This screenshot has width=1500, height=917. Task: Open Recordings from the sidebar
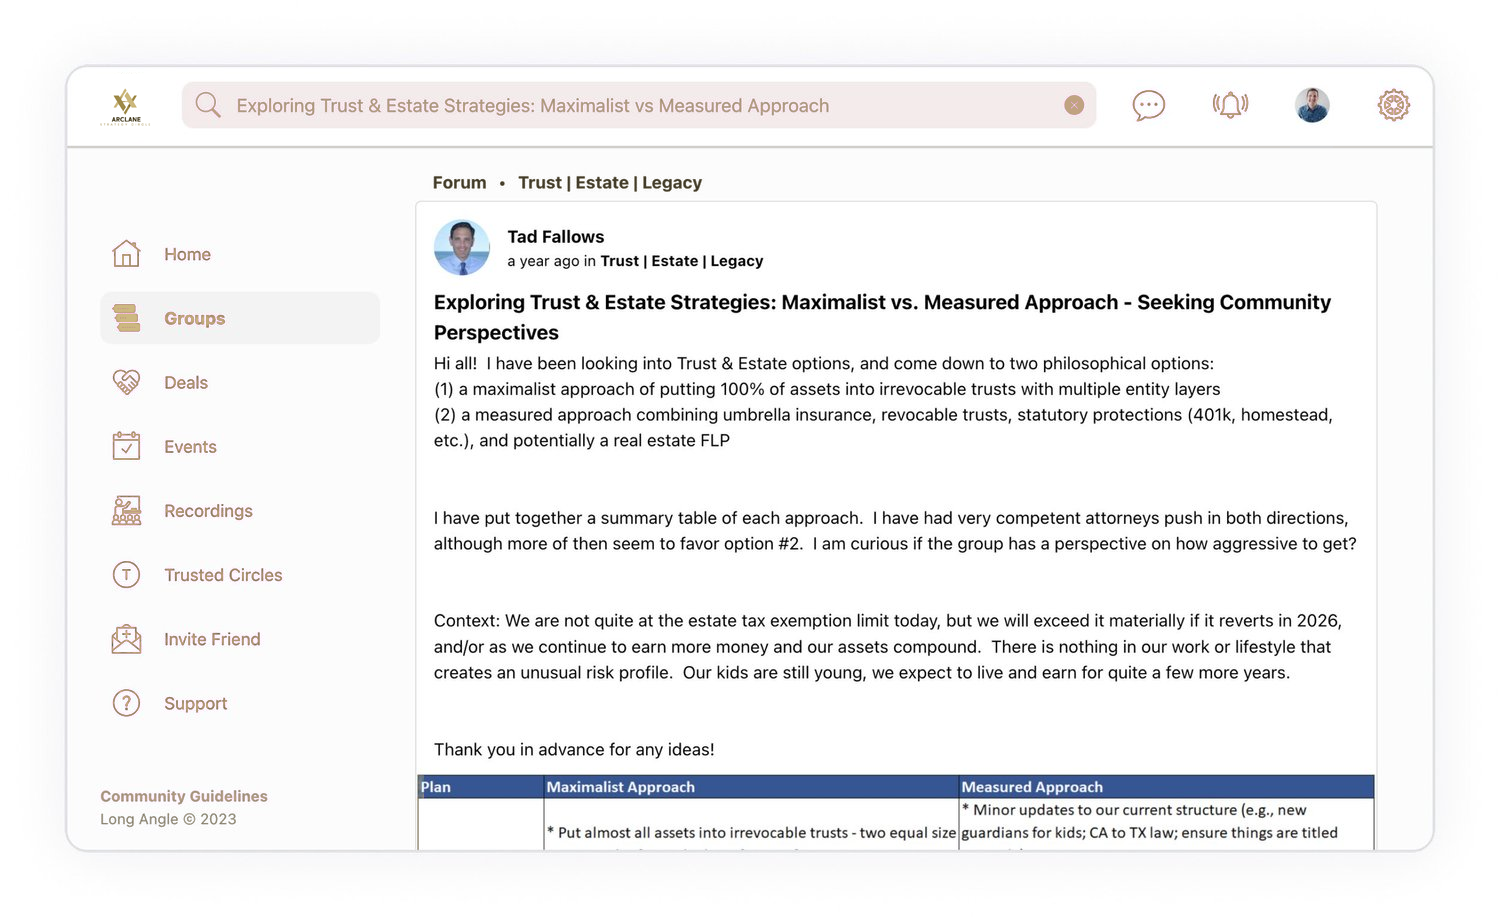[208, 511]
